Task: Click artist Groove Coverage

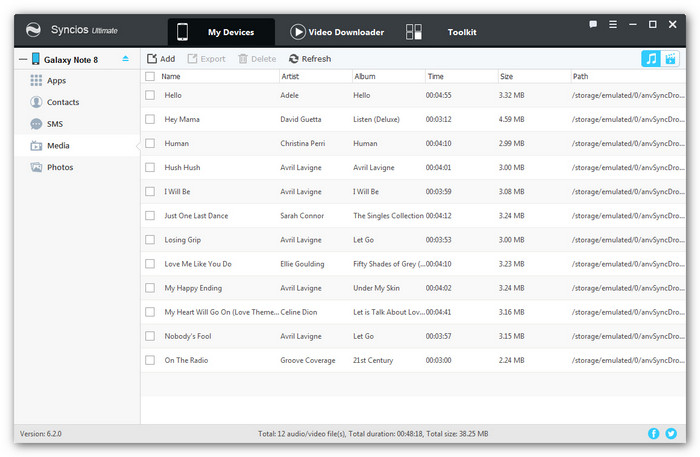Action: (308, 361)
